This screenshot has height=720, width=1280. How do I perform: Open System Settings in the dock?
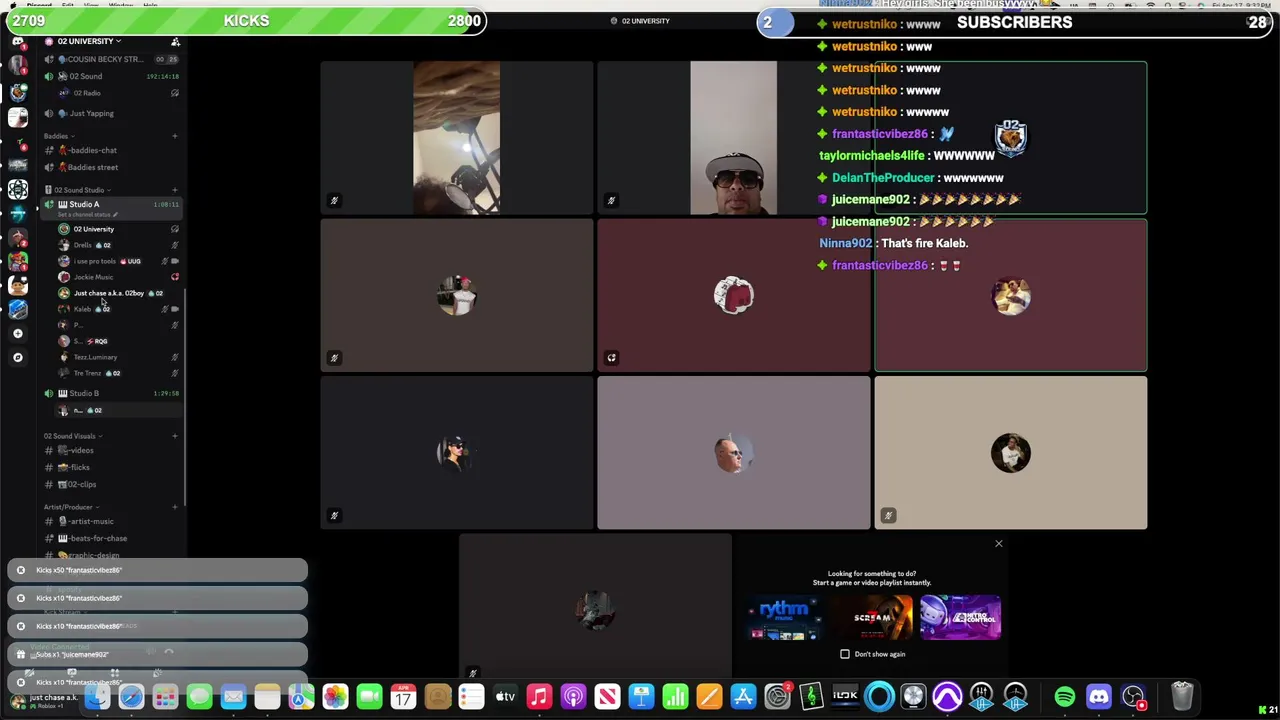coord(777,697)
